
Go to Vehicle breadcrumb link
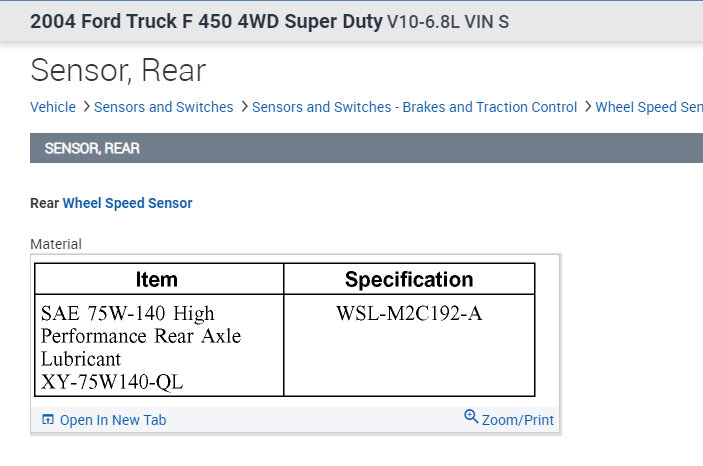click(53, 107)
